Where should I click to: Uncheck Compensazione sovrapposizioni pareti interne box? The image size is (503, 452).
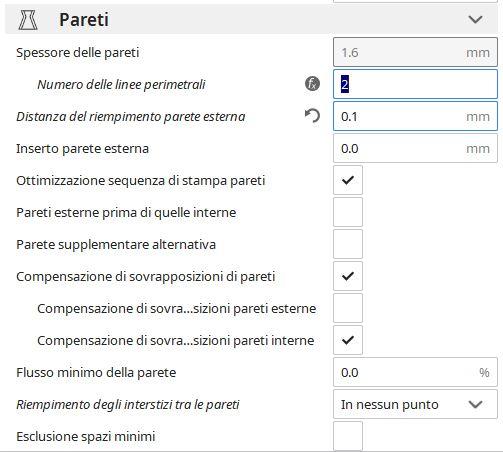point(348,340)
